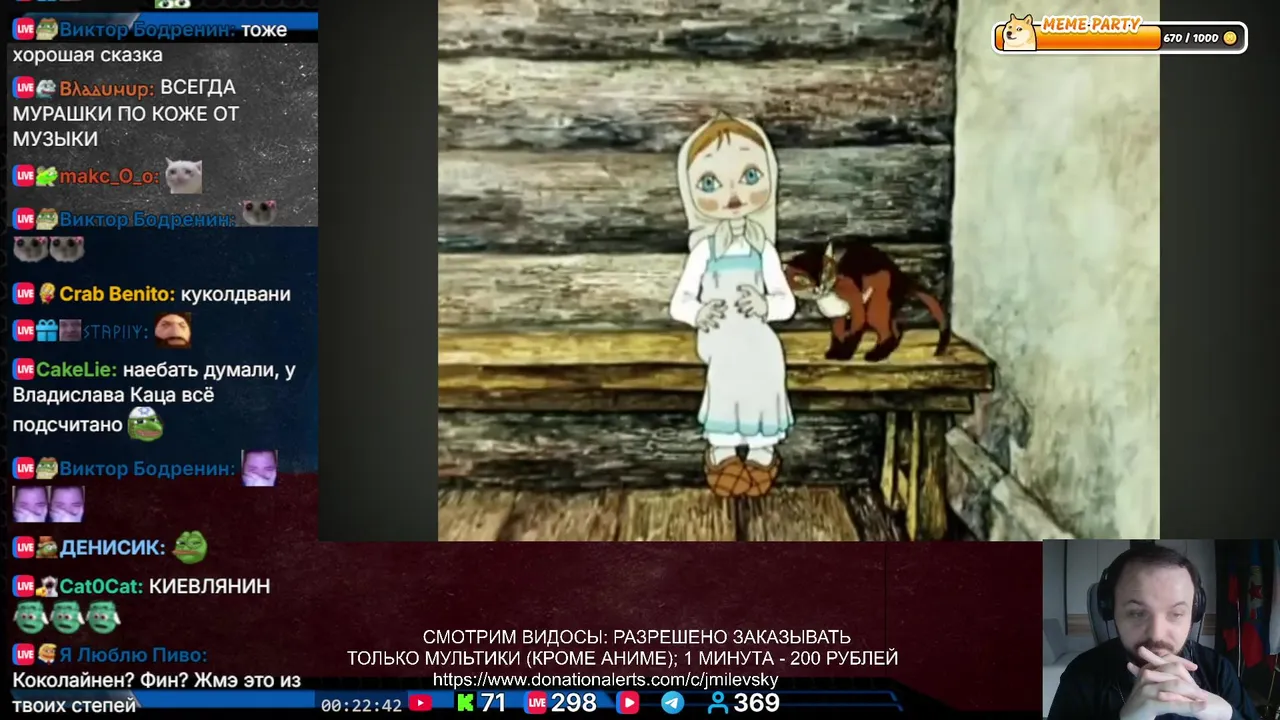Click the ДЕНИСИК username in chat
Screen dimensions: 1280x720
point(112,548)
